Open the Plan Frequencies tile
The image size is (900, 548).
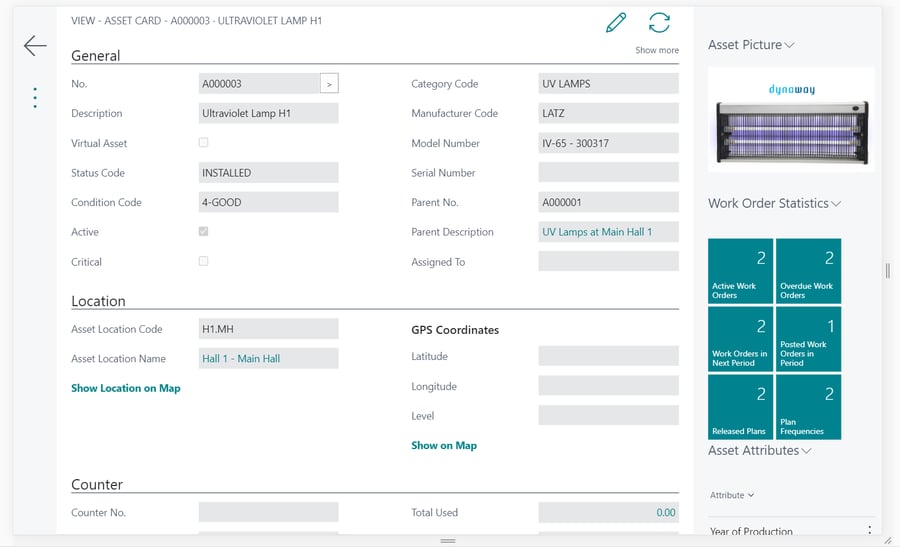pos(808,407)
